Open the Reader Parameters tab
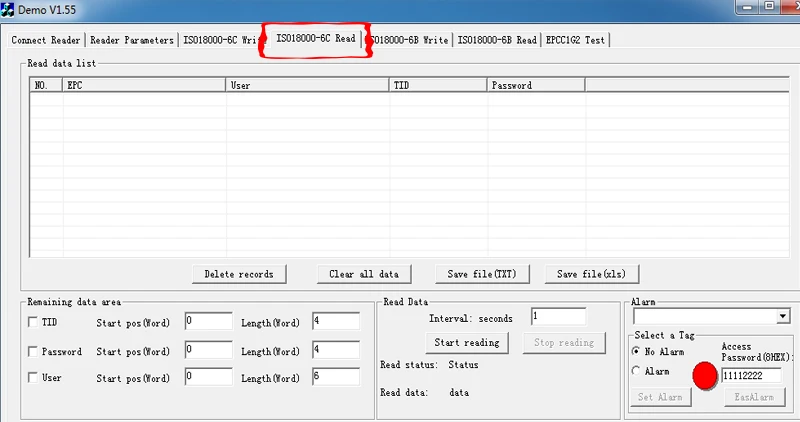Screen dimensions: 800x422 pyautogui.click(x=132, y=40)
